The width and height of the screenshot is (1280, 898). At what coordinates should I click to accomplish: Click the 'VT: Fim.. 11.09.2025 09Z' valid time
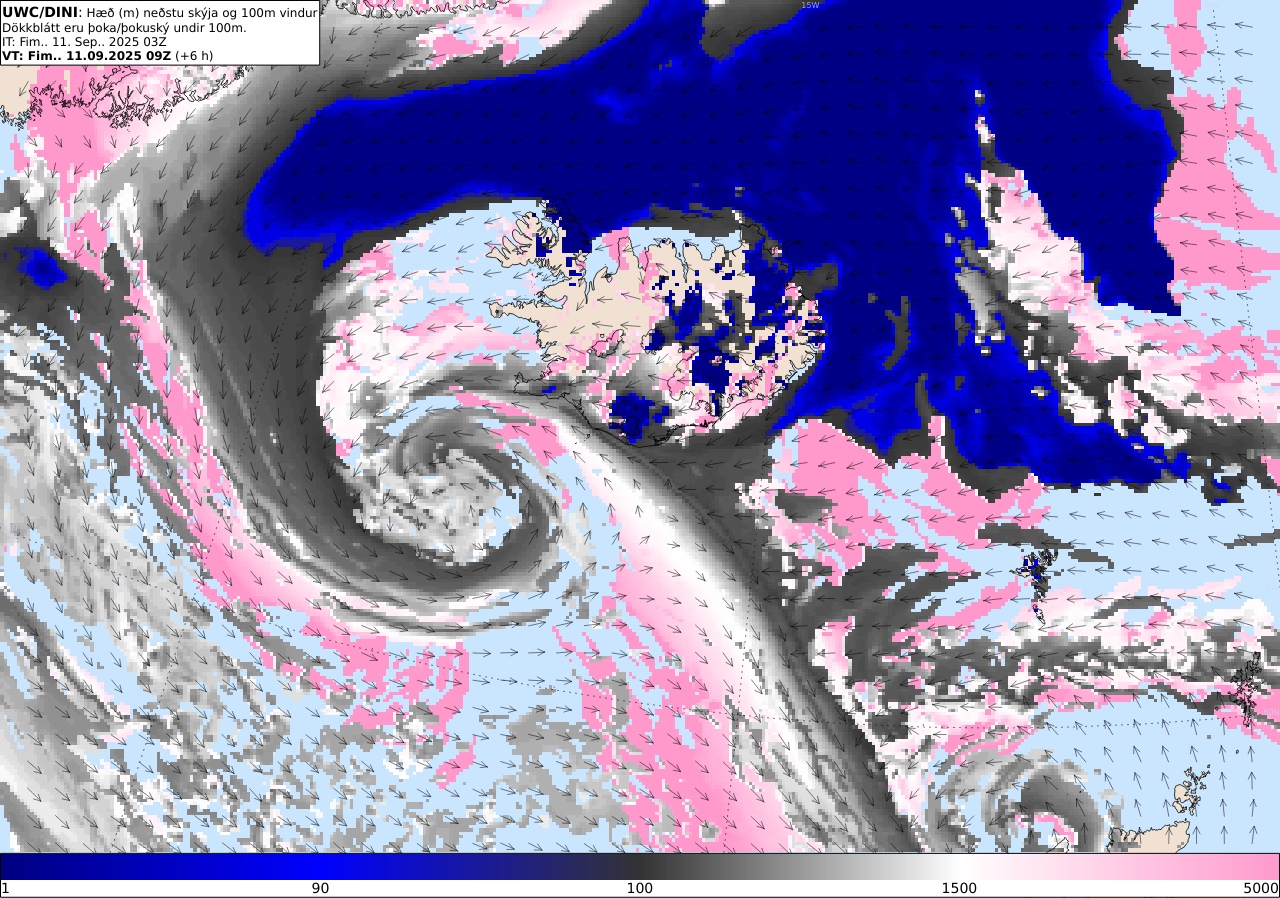click(x=87, y=56)
